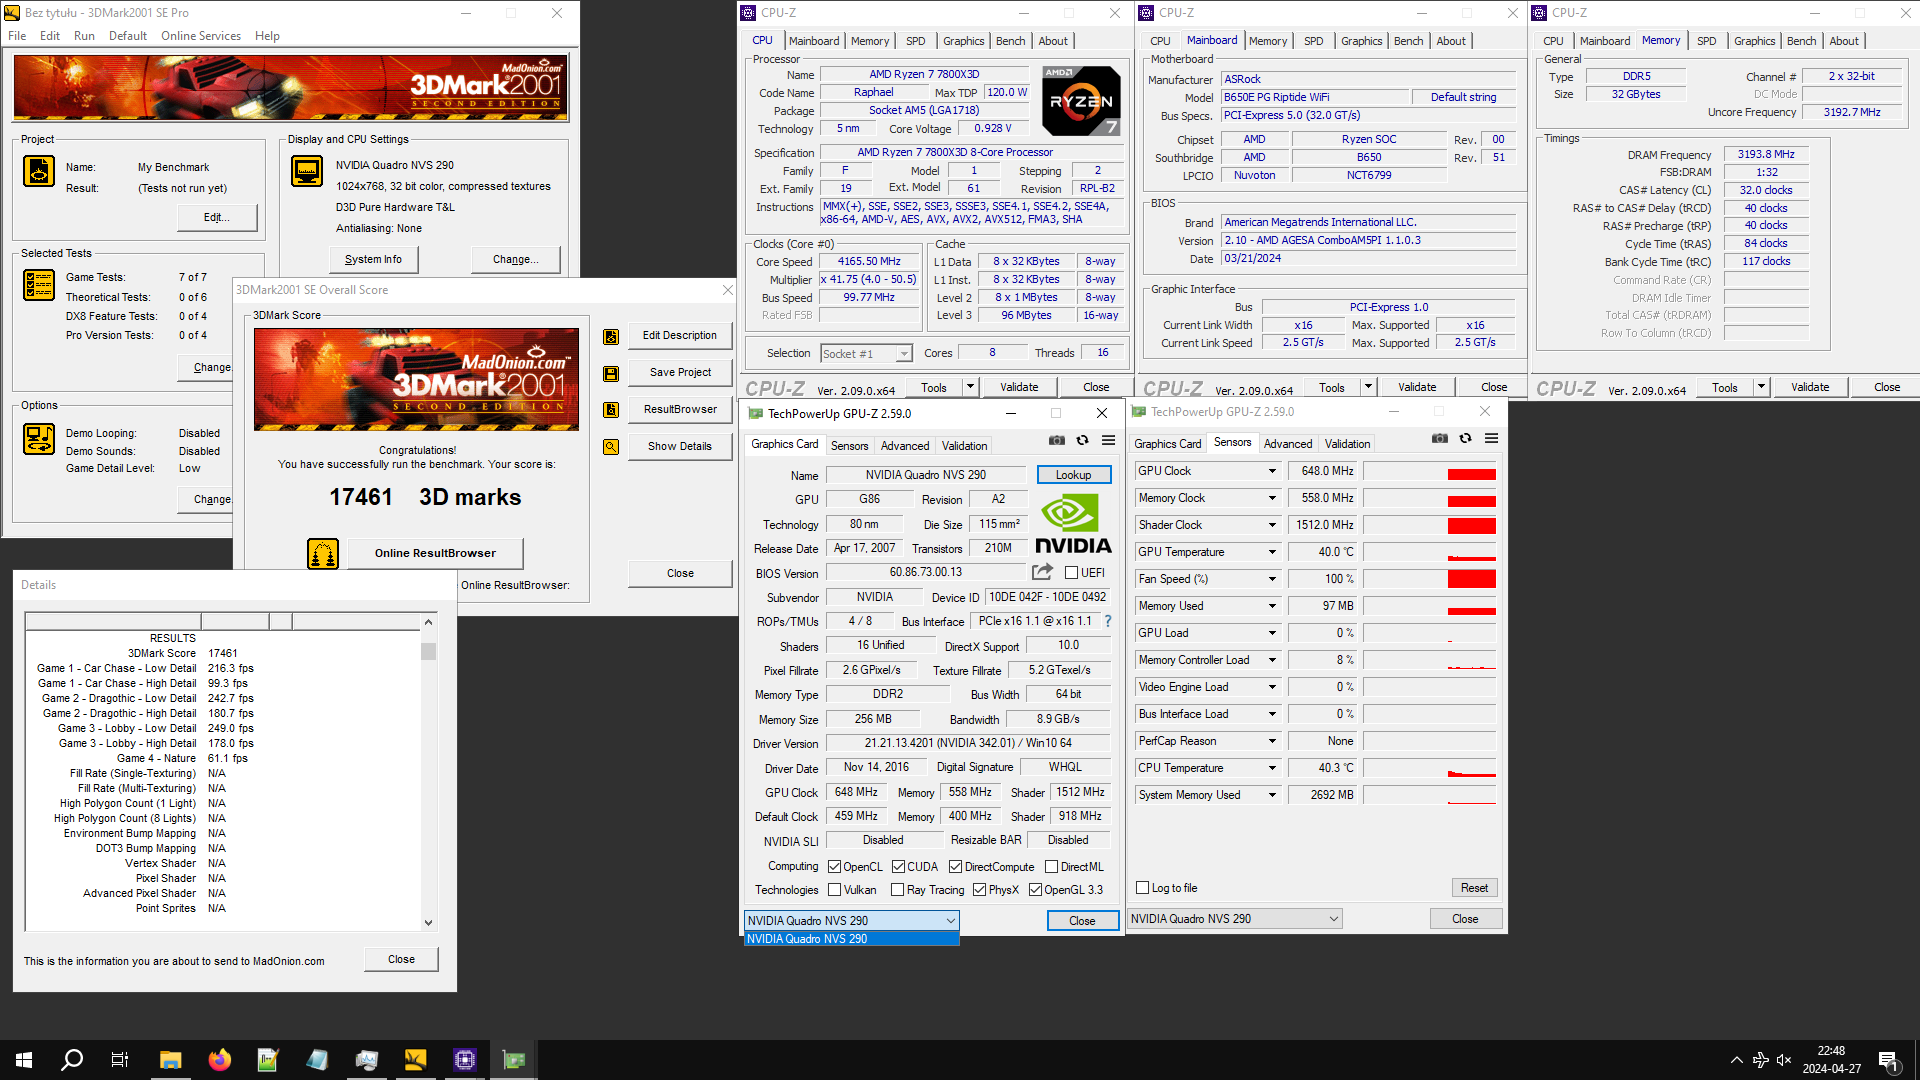This screenshot has height=1080, width=1920.
Task: Enable the Log to file checkbox
Action: tap(1143, 888)
